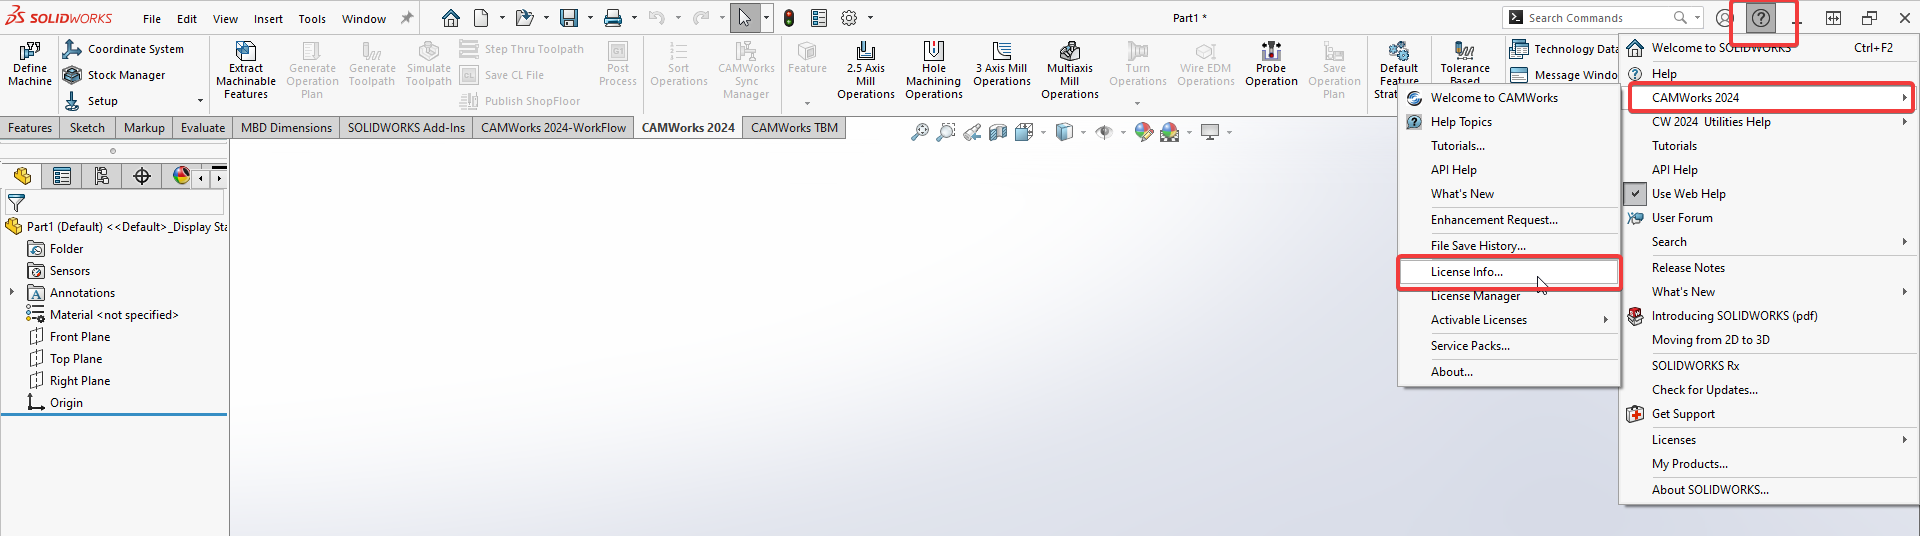Open the Options gear icon

coord(849,18)
